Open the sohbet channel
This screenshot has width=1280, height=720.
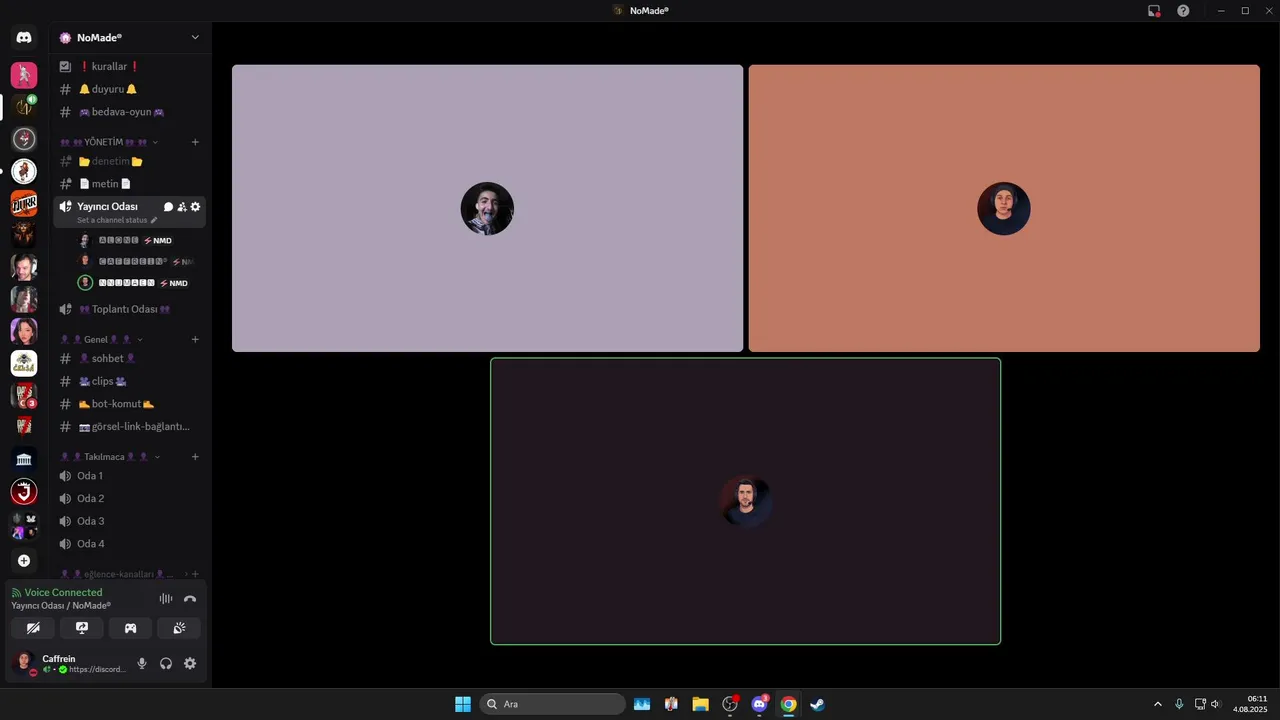point(130,358)
